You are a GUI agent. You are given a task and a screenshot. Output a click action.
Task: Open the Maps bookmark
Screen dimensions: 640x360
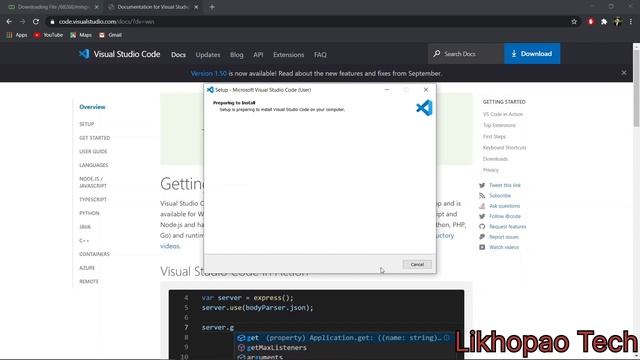point(81,35)
